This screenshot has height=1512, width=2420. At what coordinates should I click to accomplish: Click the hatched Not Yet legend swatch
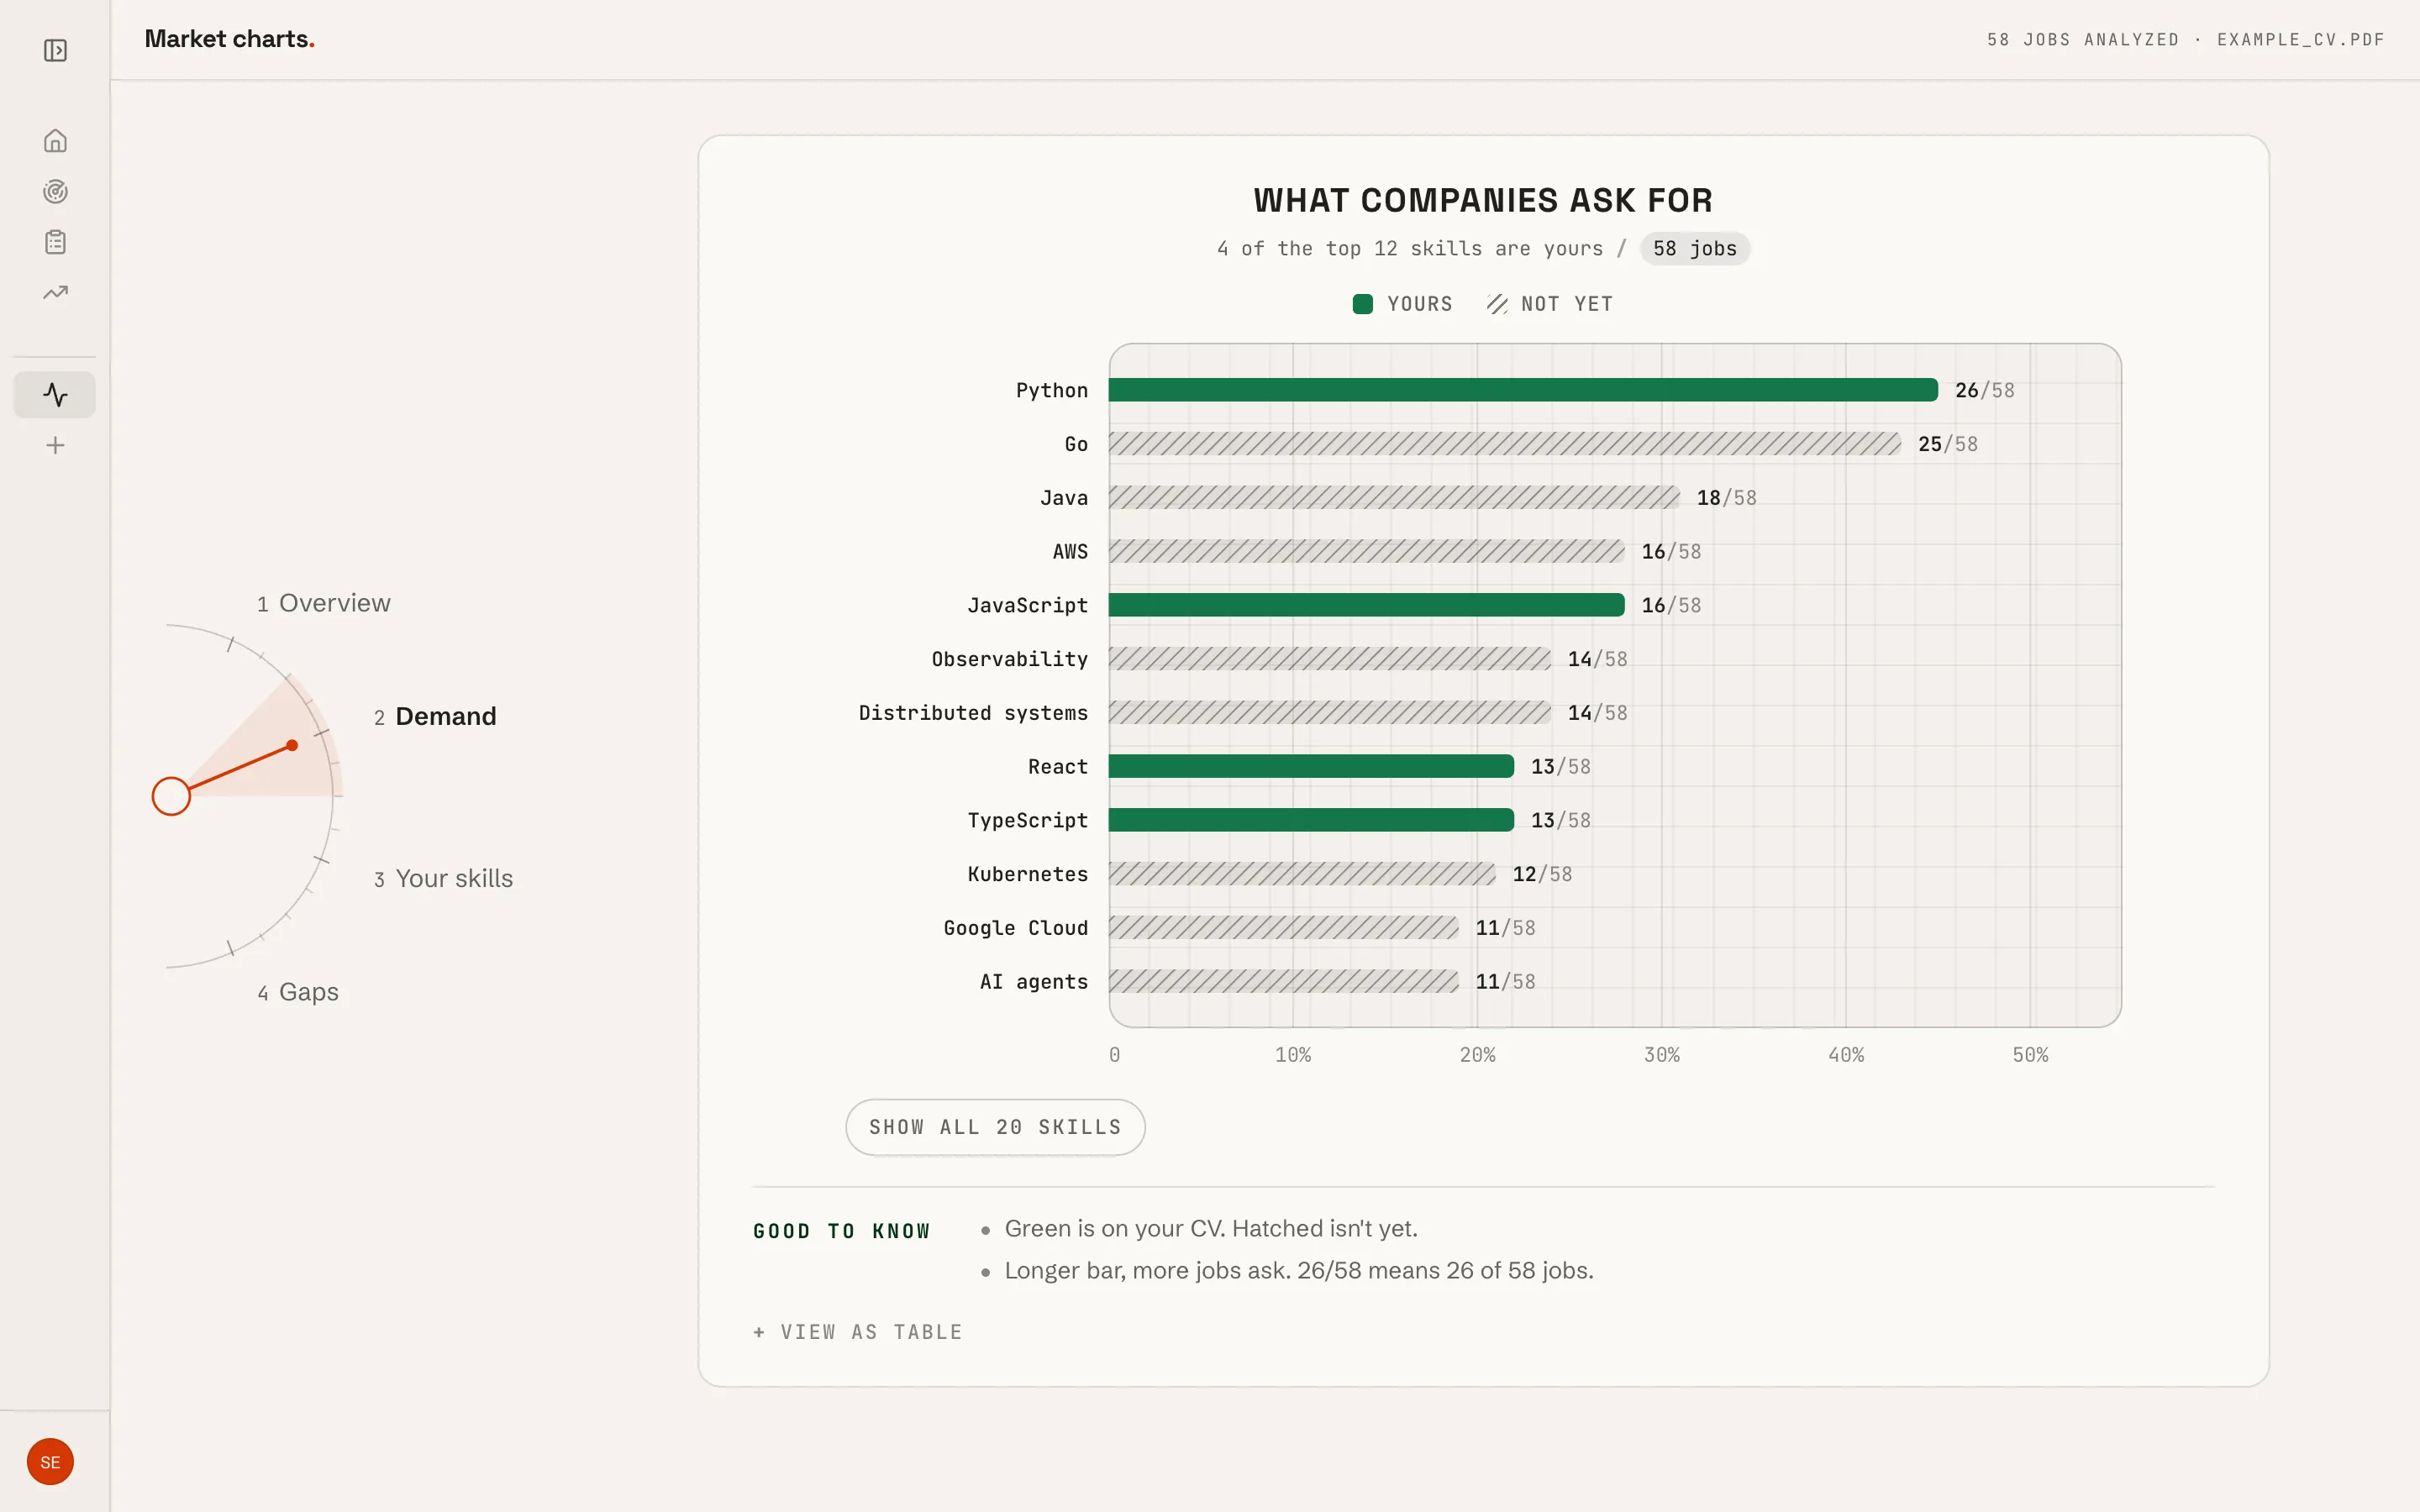[1497, 304]
